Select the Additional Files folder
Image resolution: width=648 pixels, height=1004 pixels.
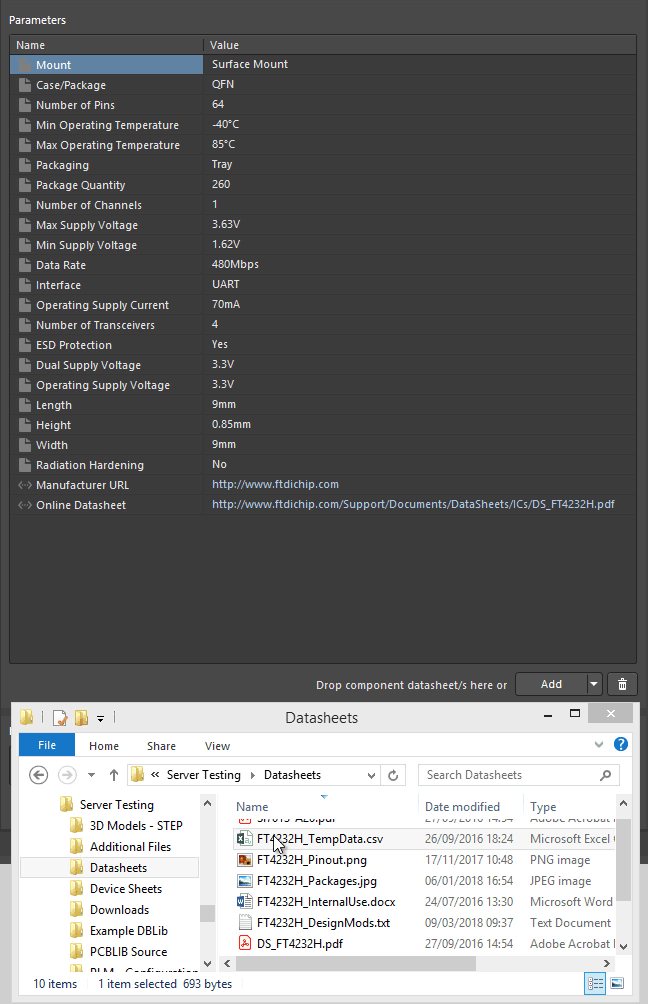click(130, 847)
